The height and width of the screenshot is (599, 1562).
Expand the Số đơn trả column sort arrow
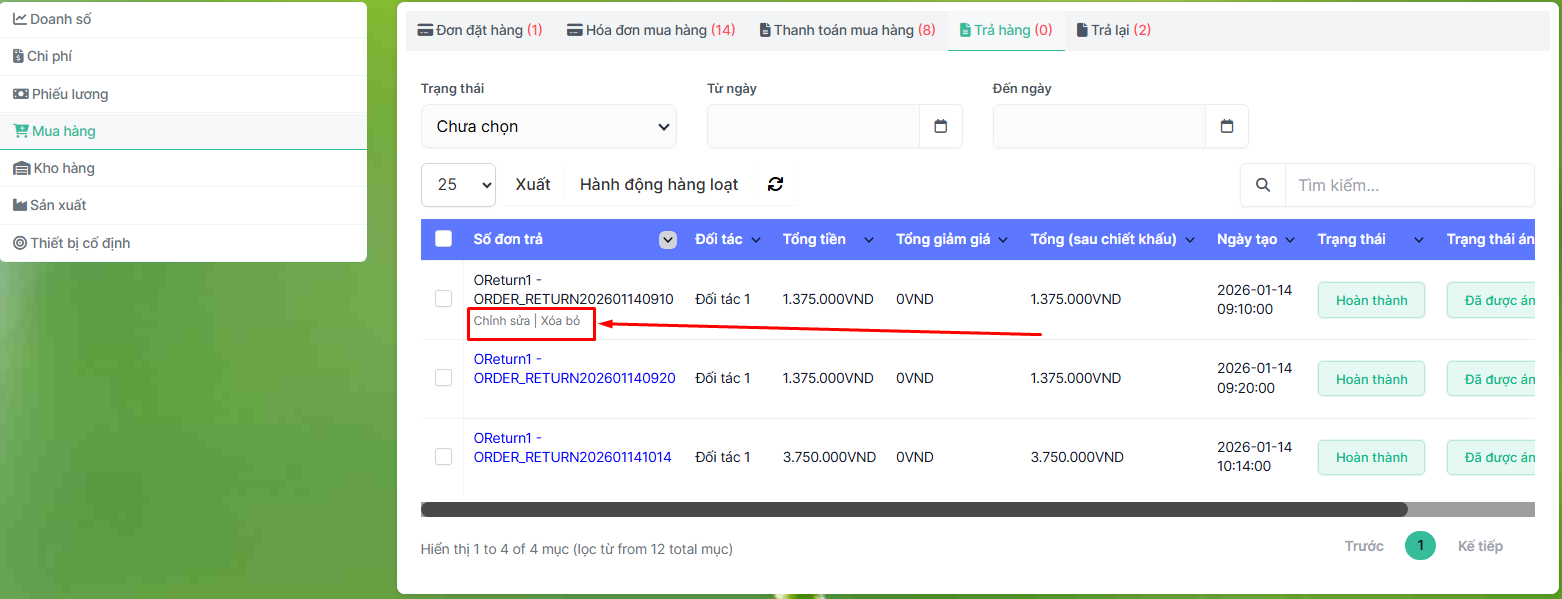click(667, 240)
